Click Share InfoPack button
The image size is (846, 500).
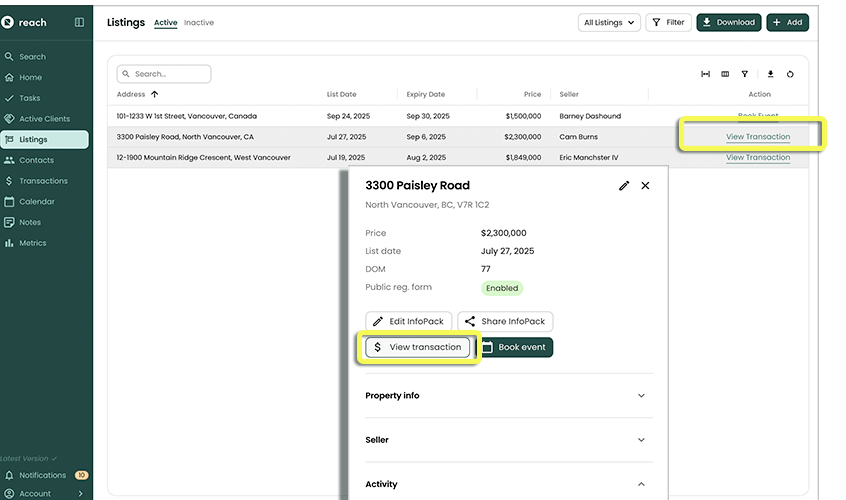pyautogui.click(x=505, y=322)
